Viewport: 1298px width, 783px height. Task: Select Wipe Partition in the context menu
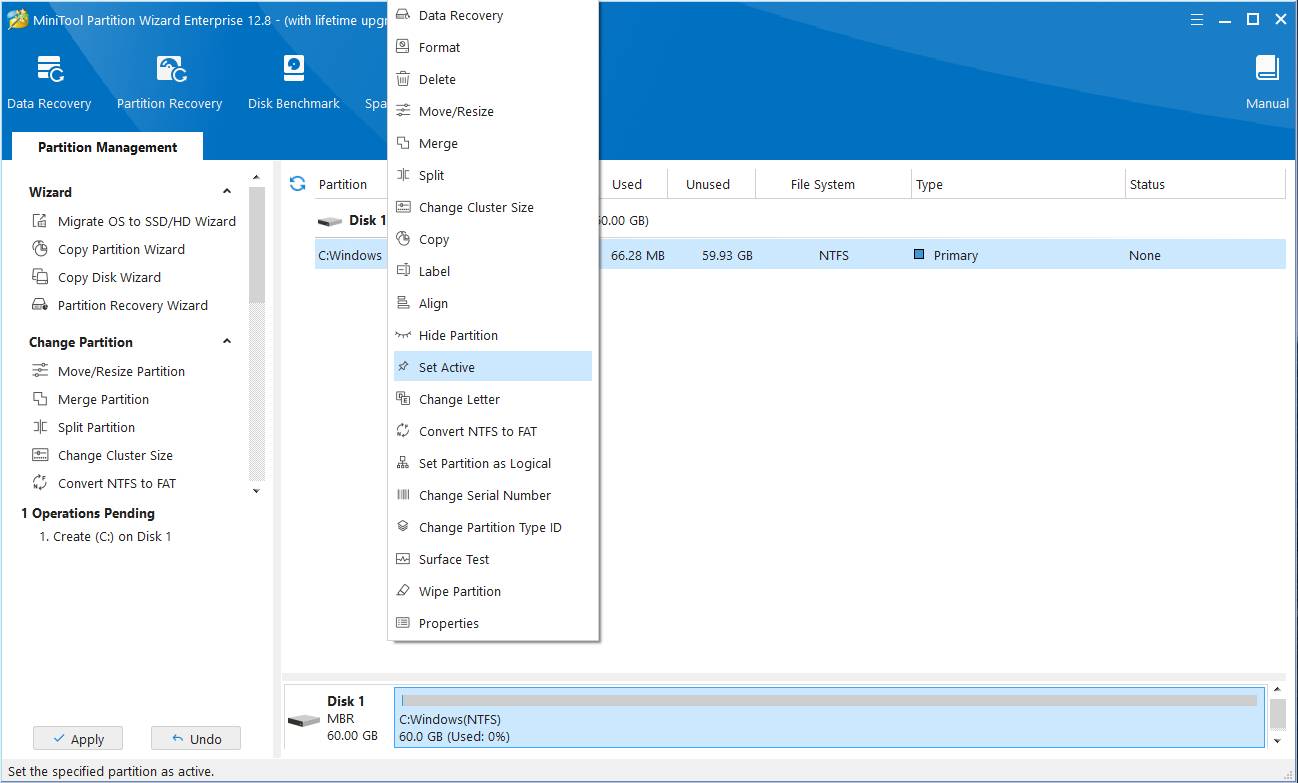tap(459, 591)
